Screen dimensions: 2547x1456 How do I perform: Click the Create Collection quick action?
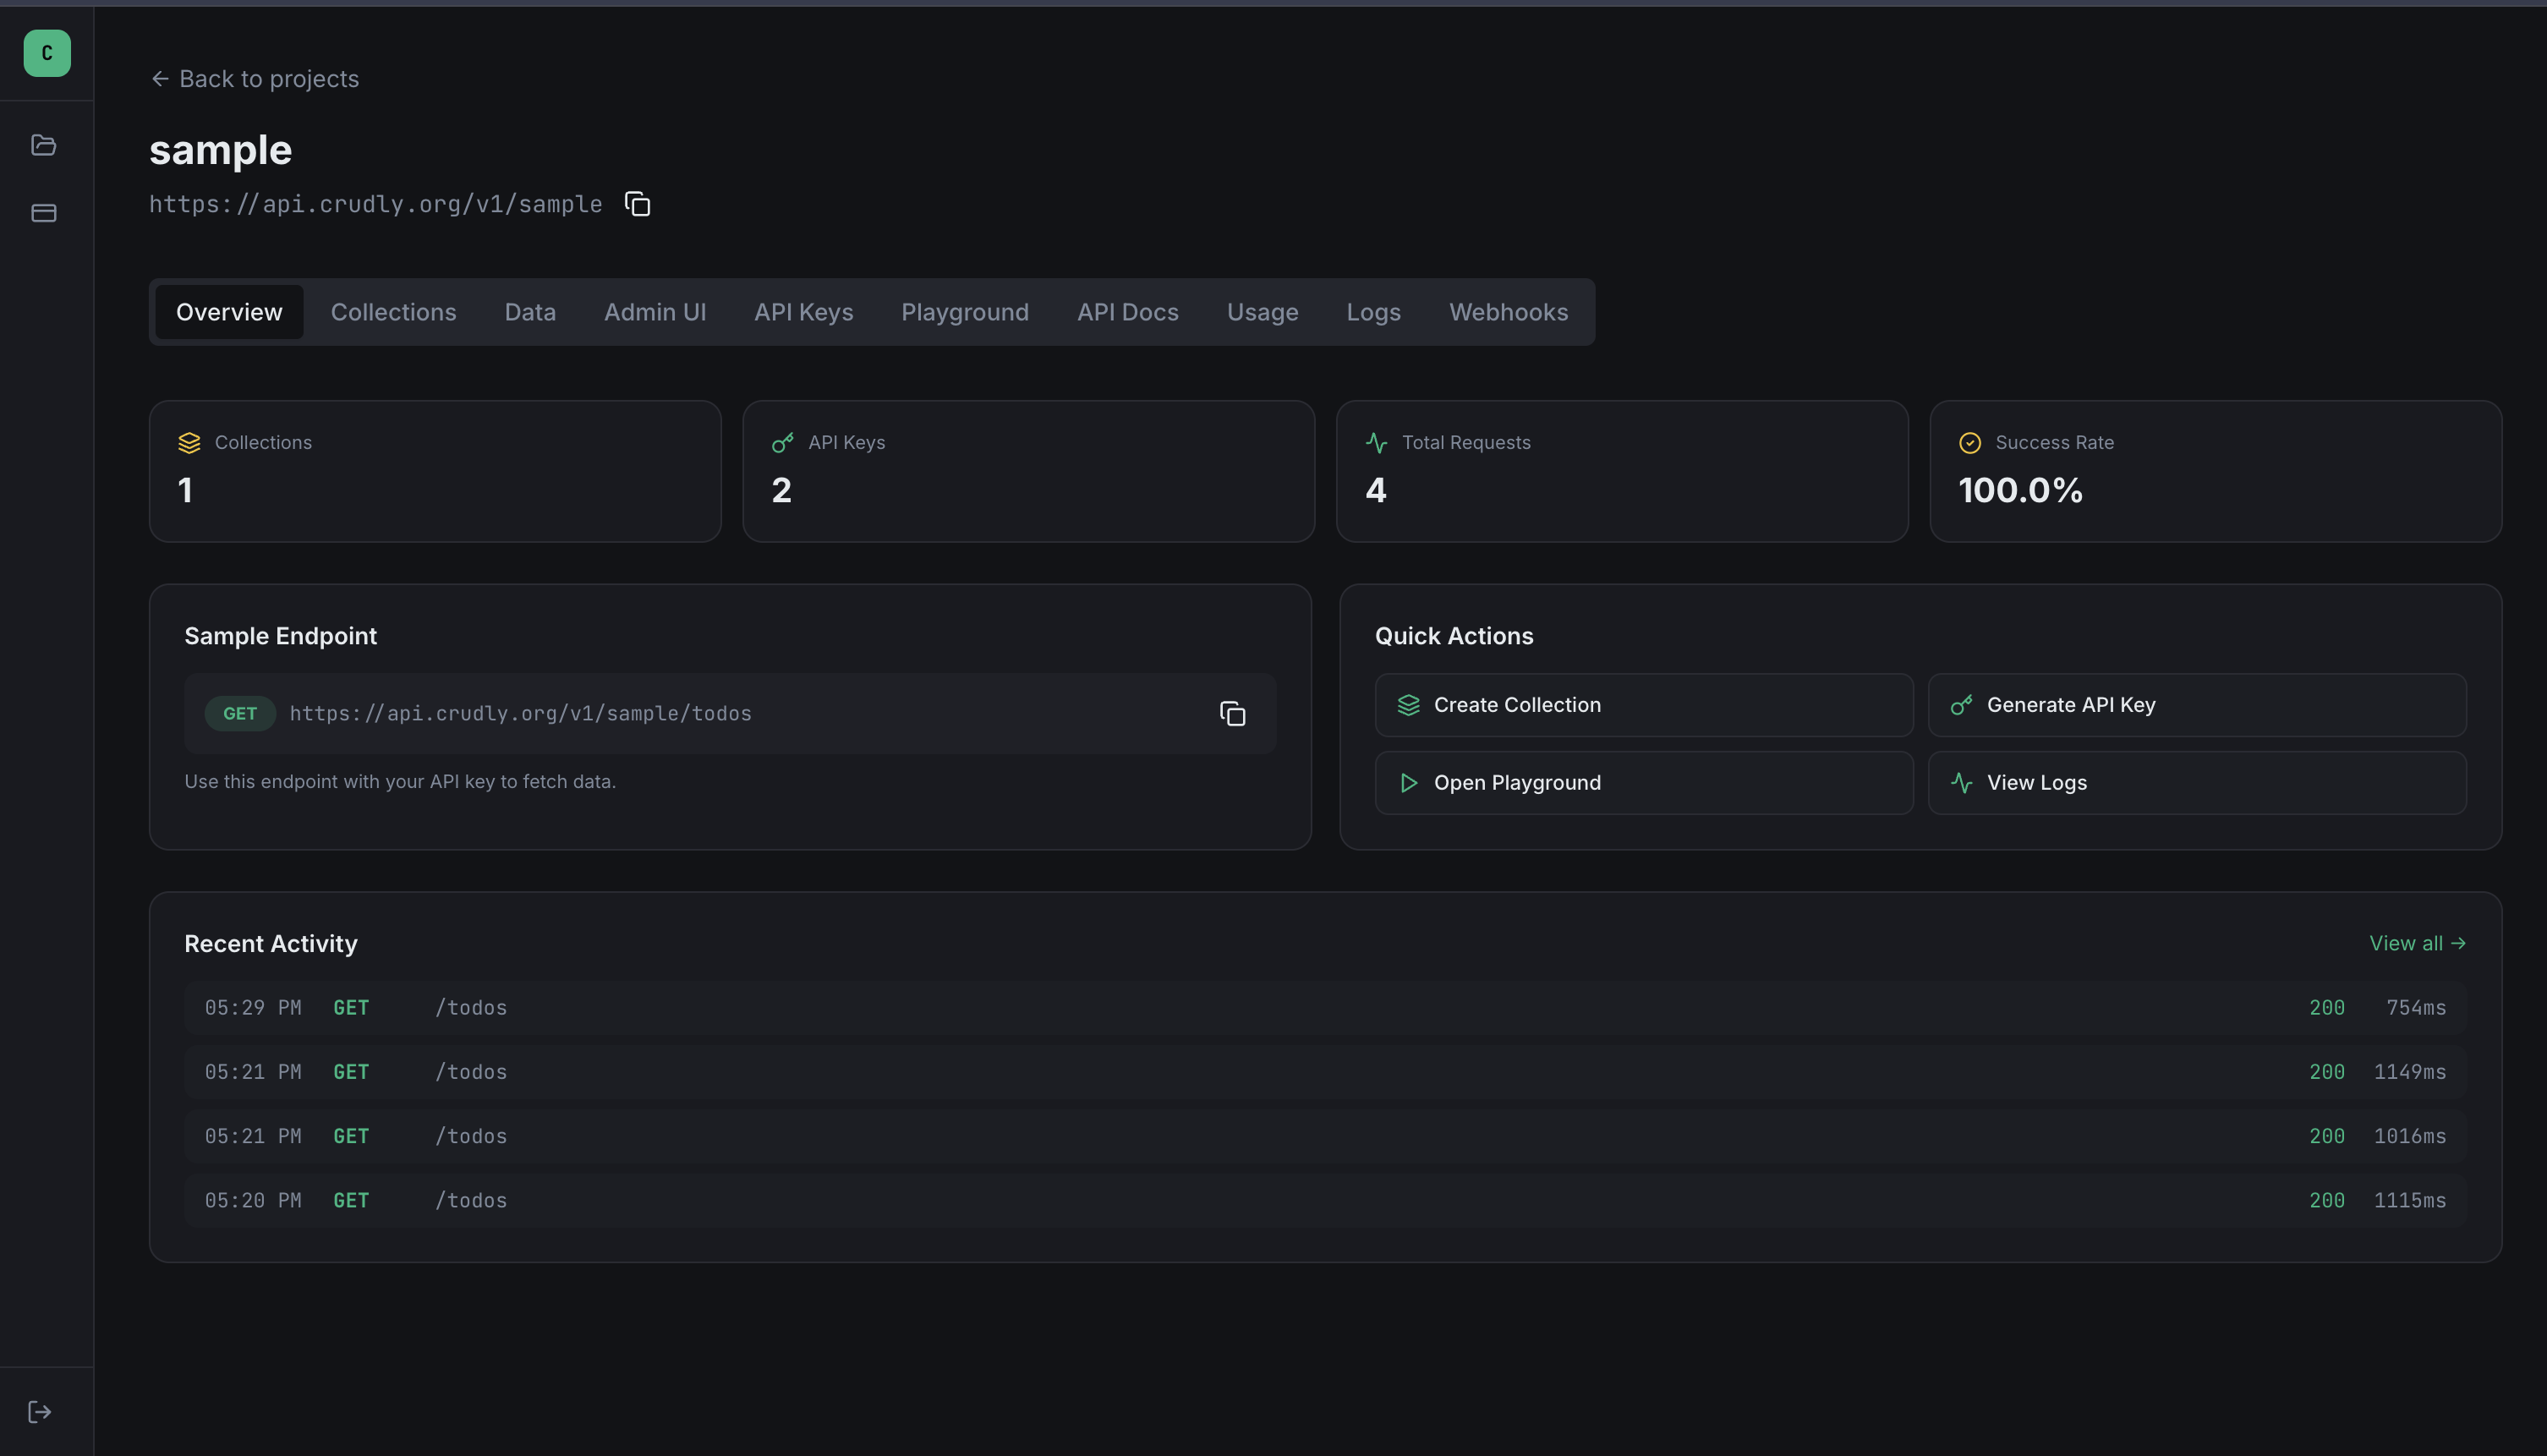(x=1644, y=705)
